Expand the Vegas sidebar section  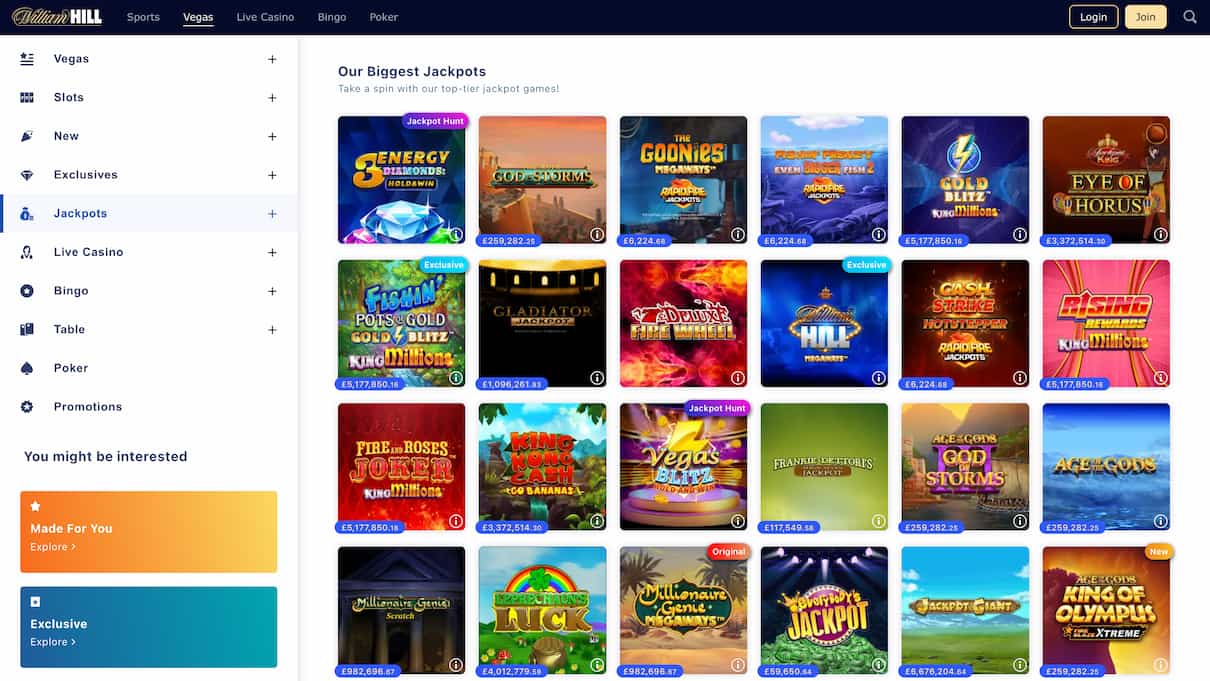pyautogui.click(x=272, y=59)
